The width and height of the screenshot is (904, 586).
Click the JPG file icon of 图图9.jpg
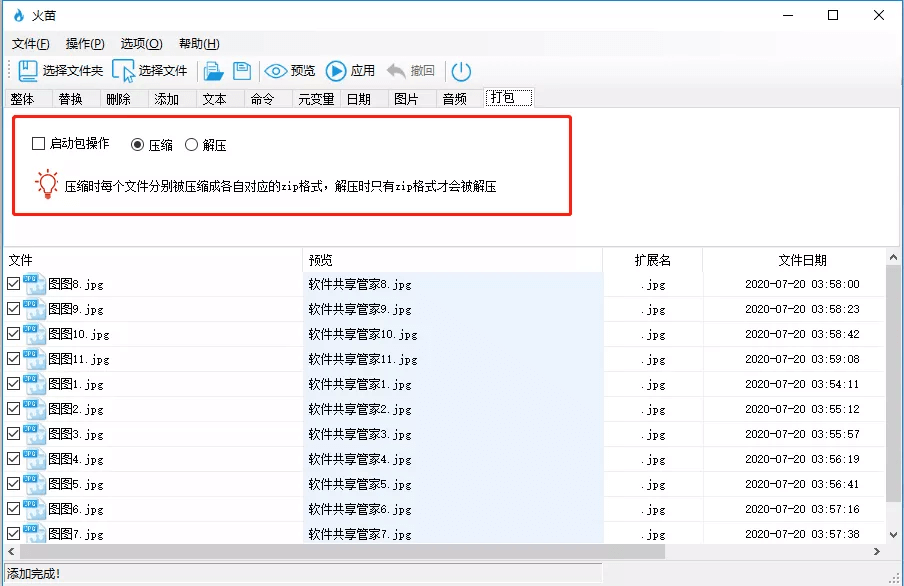(x=35, y=309)
